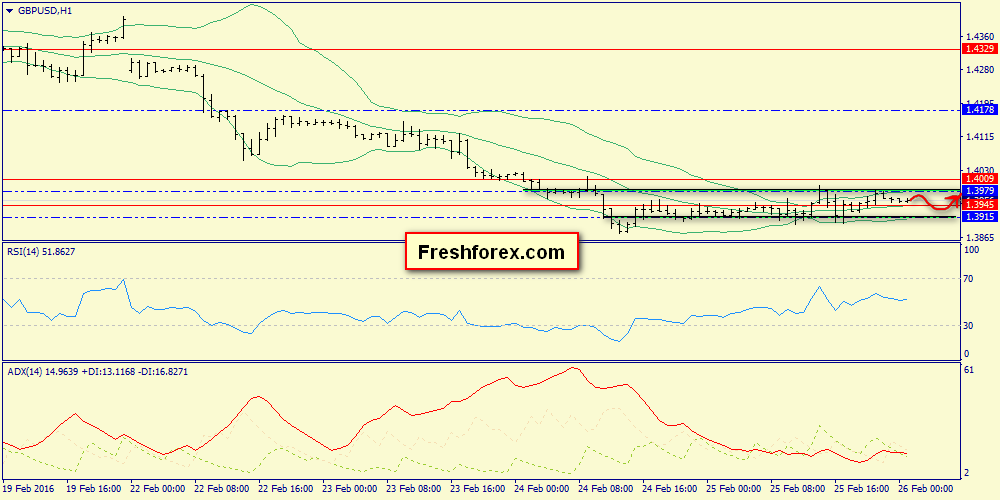Click the 26 Feb 00:00 time label
This screenshot has width=1000, height=500.
pos(925,489)
